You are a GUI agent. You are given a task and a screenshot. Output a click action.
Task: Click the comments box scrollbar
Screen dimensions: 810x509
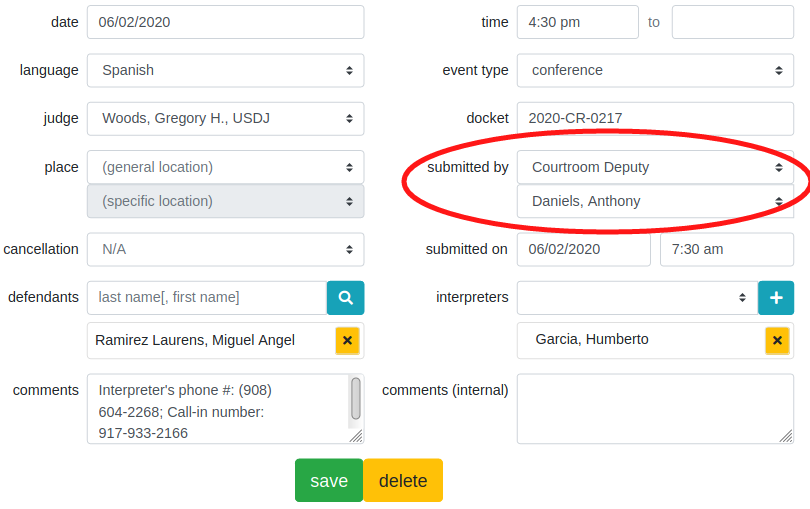click(x=355, y=398)
